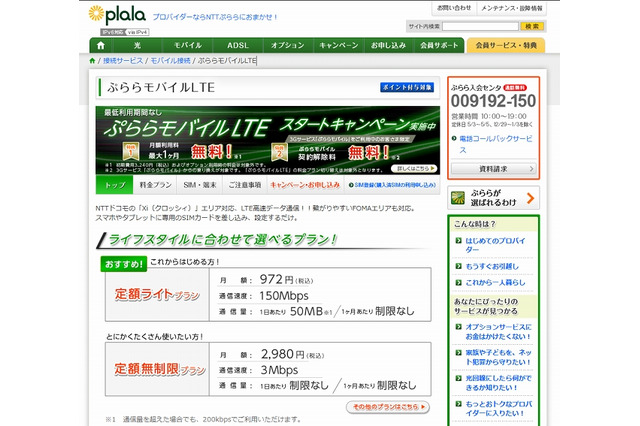Open the green home icon in navigation bar
640x426 pixels.
(101, 45)
